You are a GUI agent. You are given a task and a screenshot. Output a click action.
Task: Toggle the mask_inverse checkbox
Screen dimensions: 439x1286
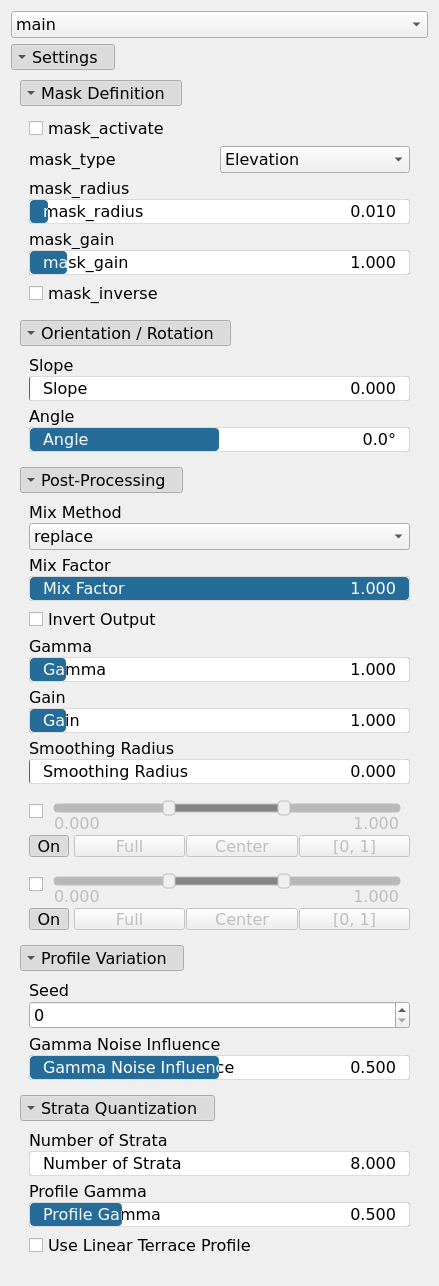36,293
